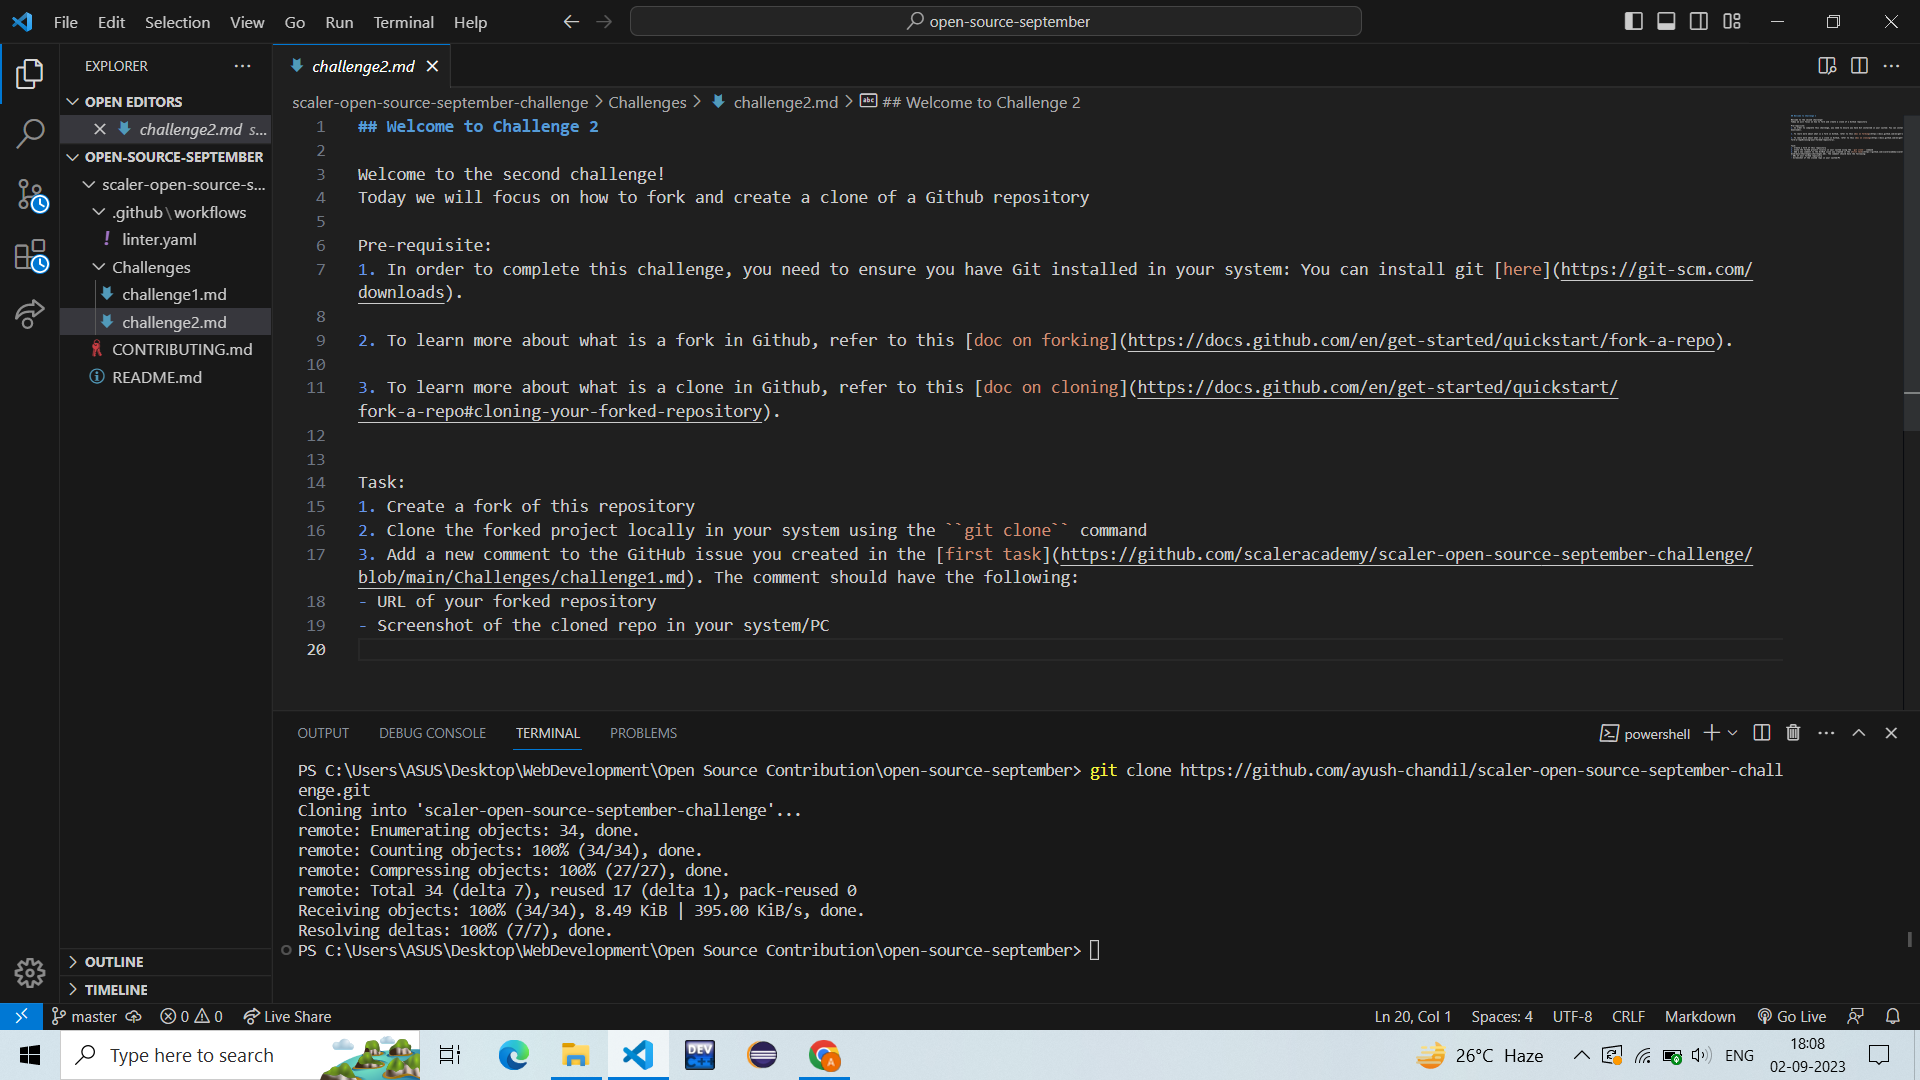The width and height of the screenshot is (1920, 1080).
Task: Open the terminal profile dropdown
Action: (x=1732, y=733)
